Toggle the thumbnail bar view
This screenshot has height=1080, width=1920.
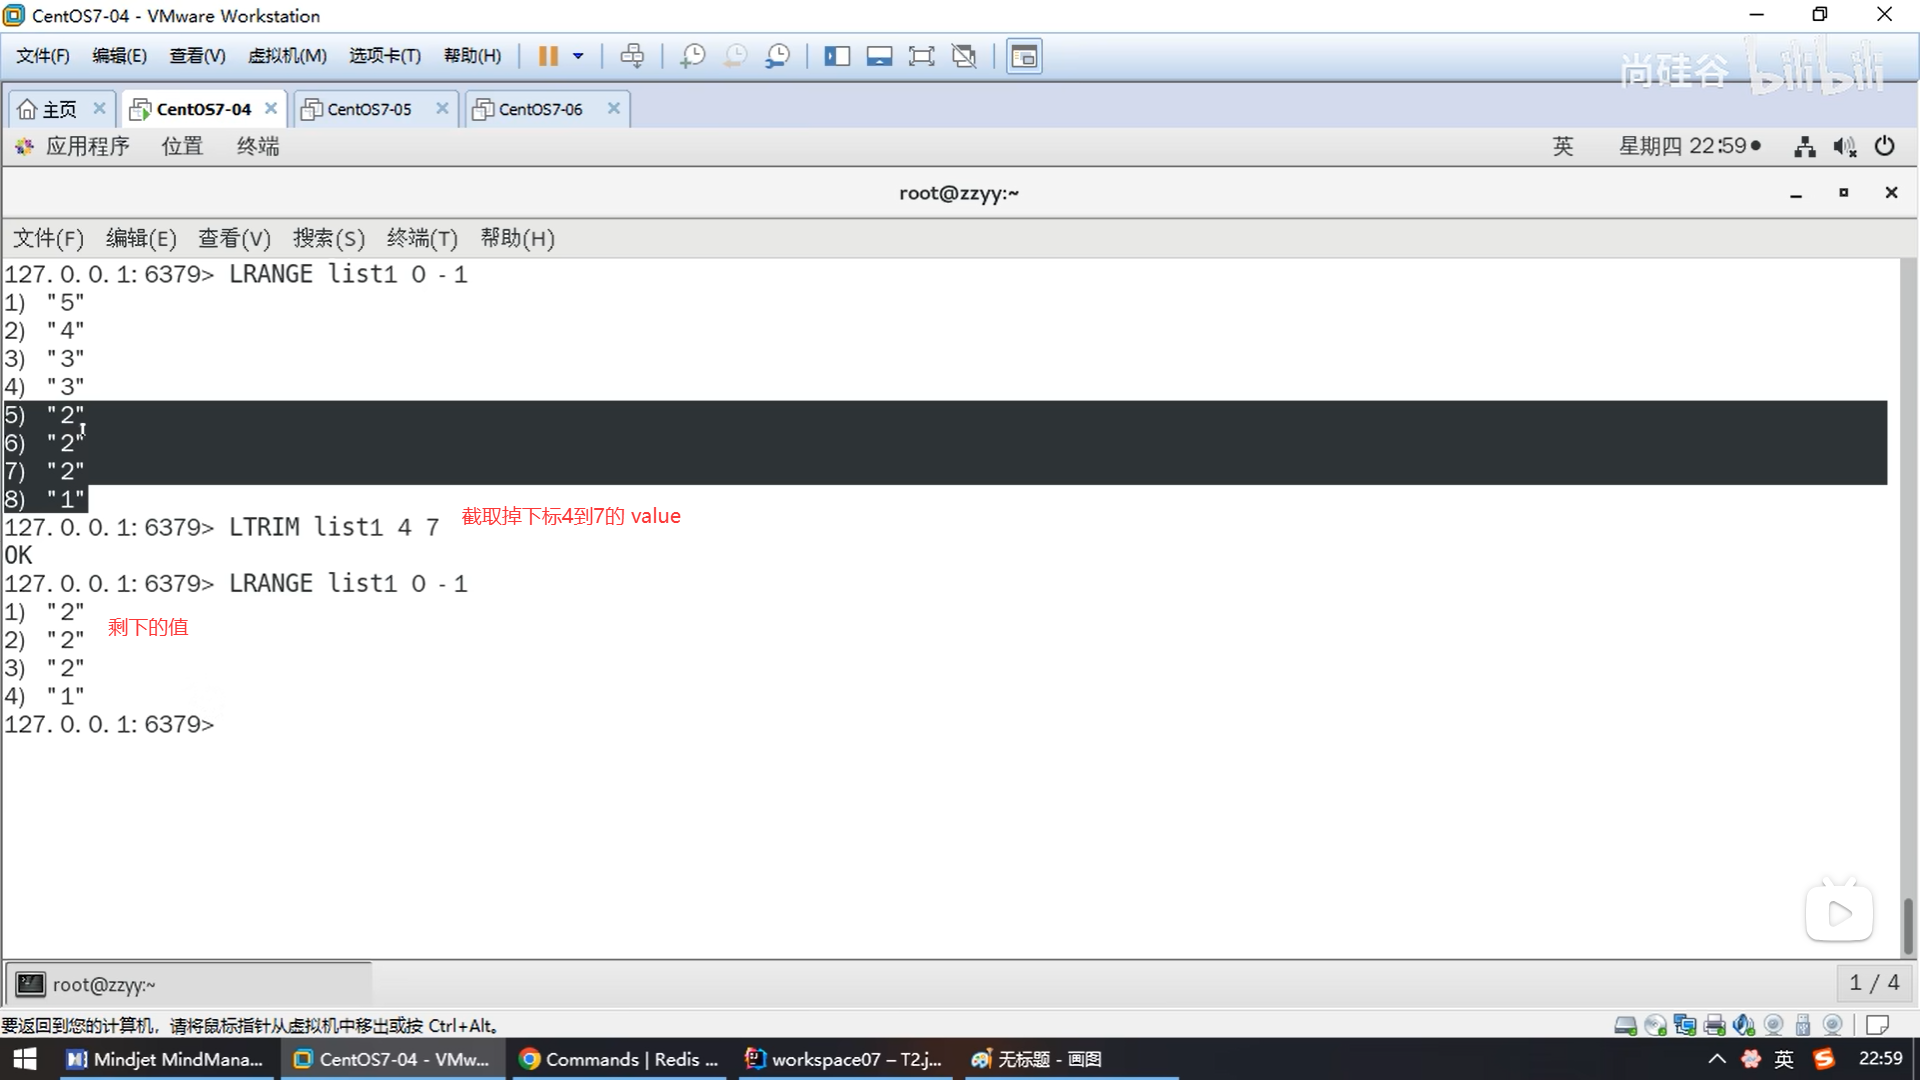click(x=879, y=56)
